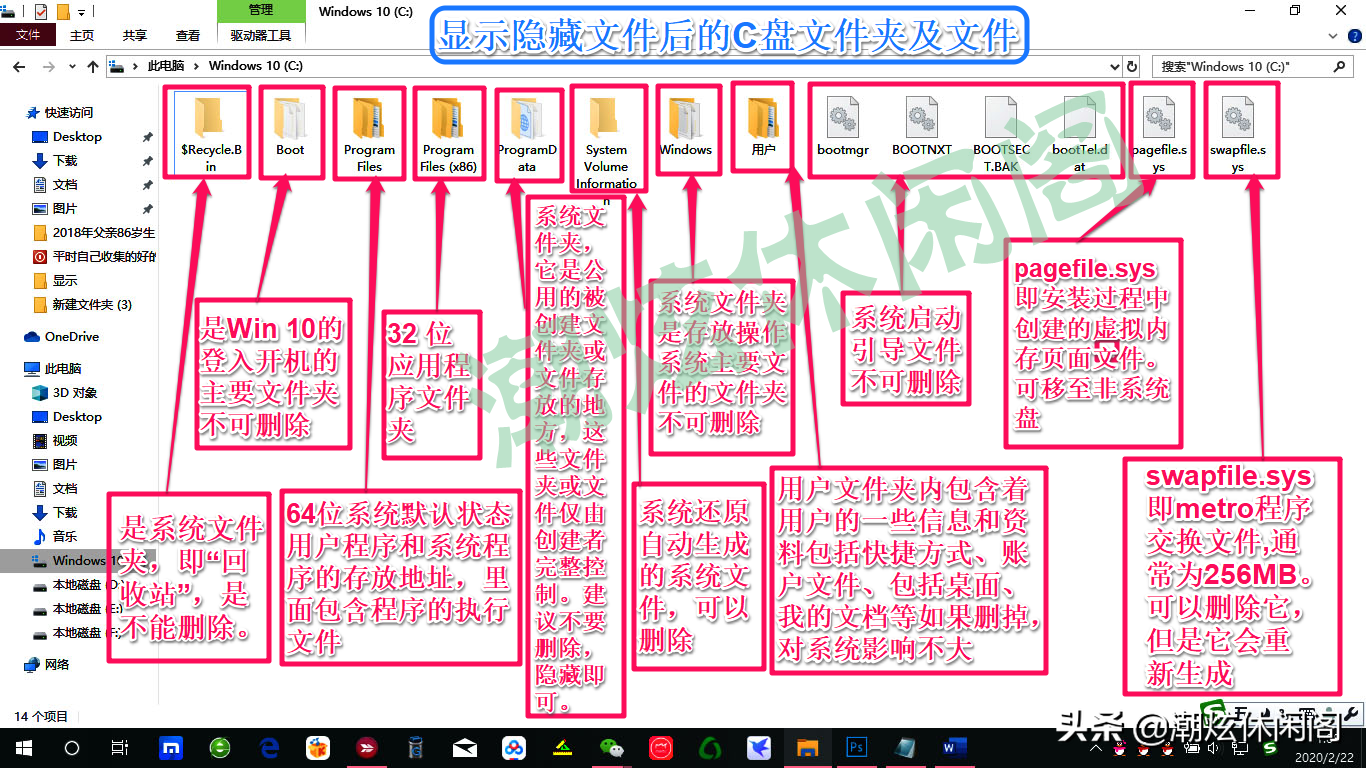Go back with the Back arrow
This screenshot has height=768, width=1366.
point(19,67)
